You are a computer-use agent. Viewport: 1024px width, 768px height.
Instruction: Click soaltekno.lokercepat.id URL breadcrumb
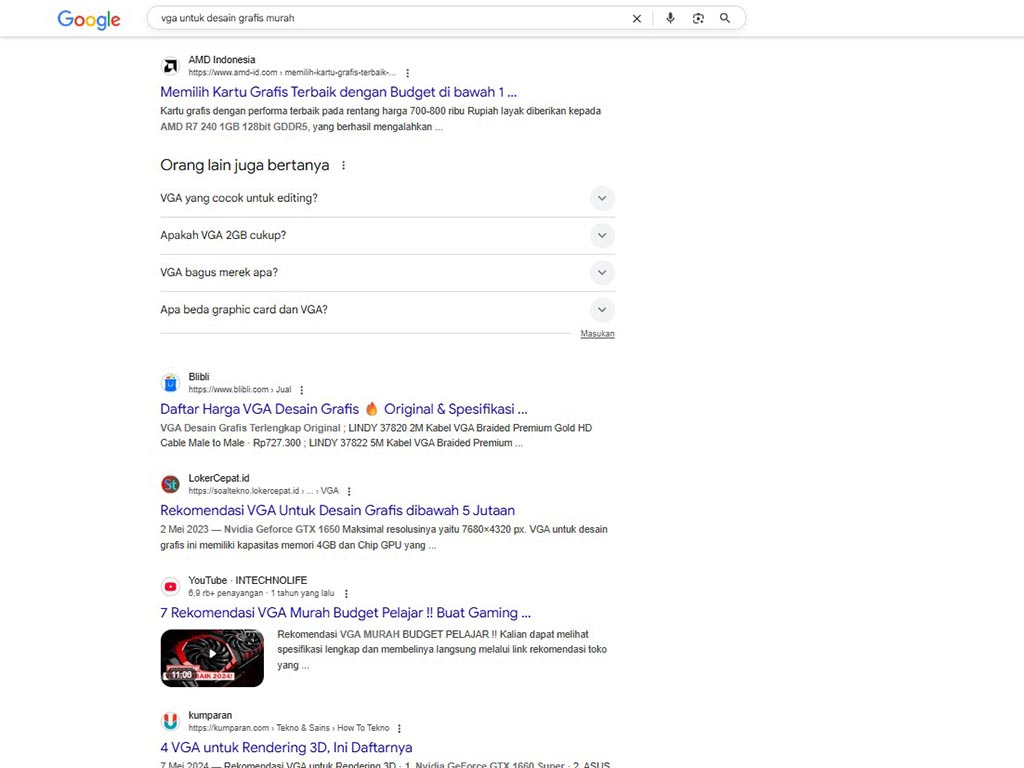pyautogui.click(x=264, y=490)
